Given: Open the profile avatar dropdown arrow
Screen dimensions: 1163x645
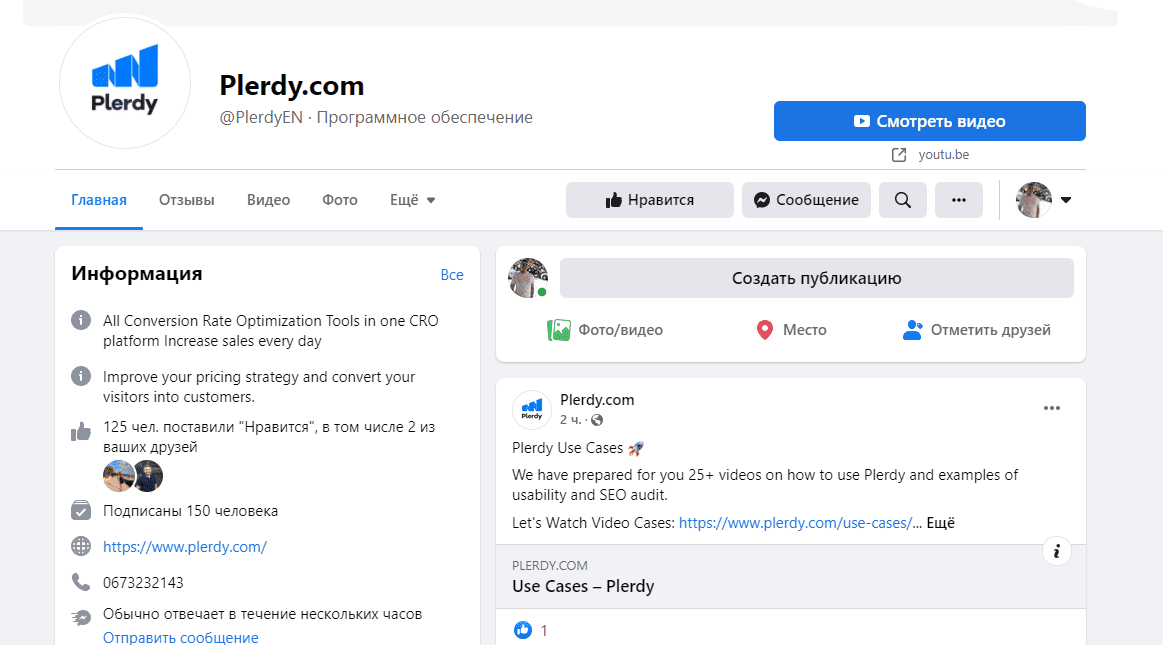Looking at the screenshot, I should (x=1066, y=200).
